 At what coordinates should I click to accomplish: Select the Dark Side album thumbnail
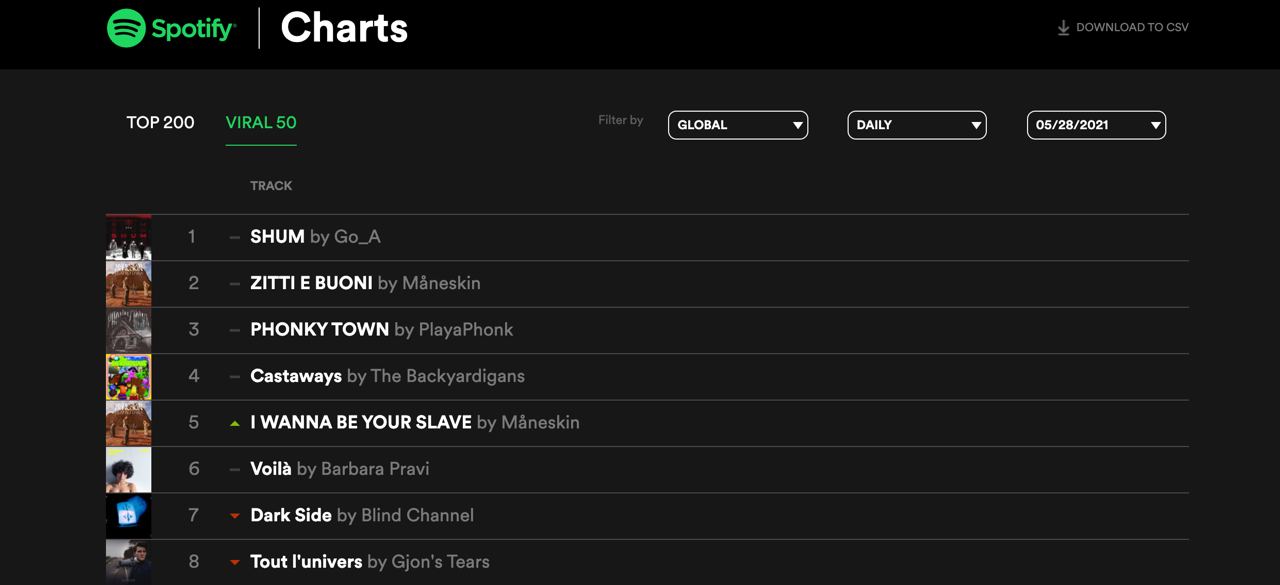pyautogui.click(x=129, y=516)
